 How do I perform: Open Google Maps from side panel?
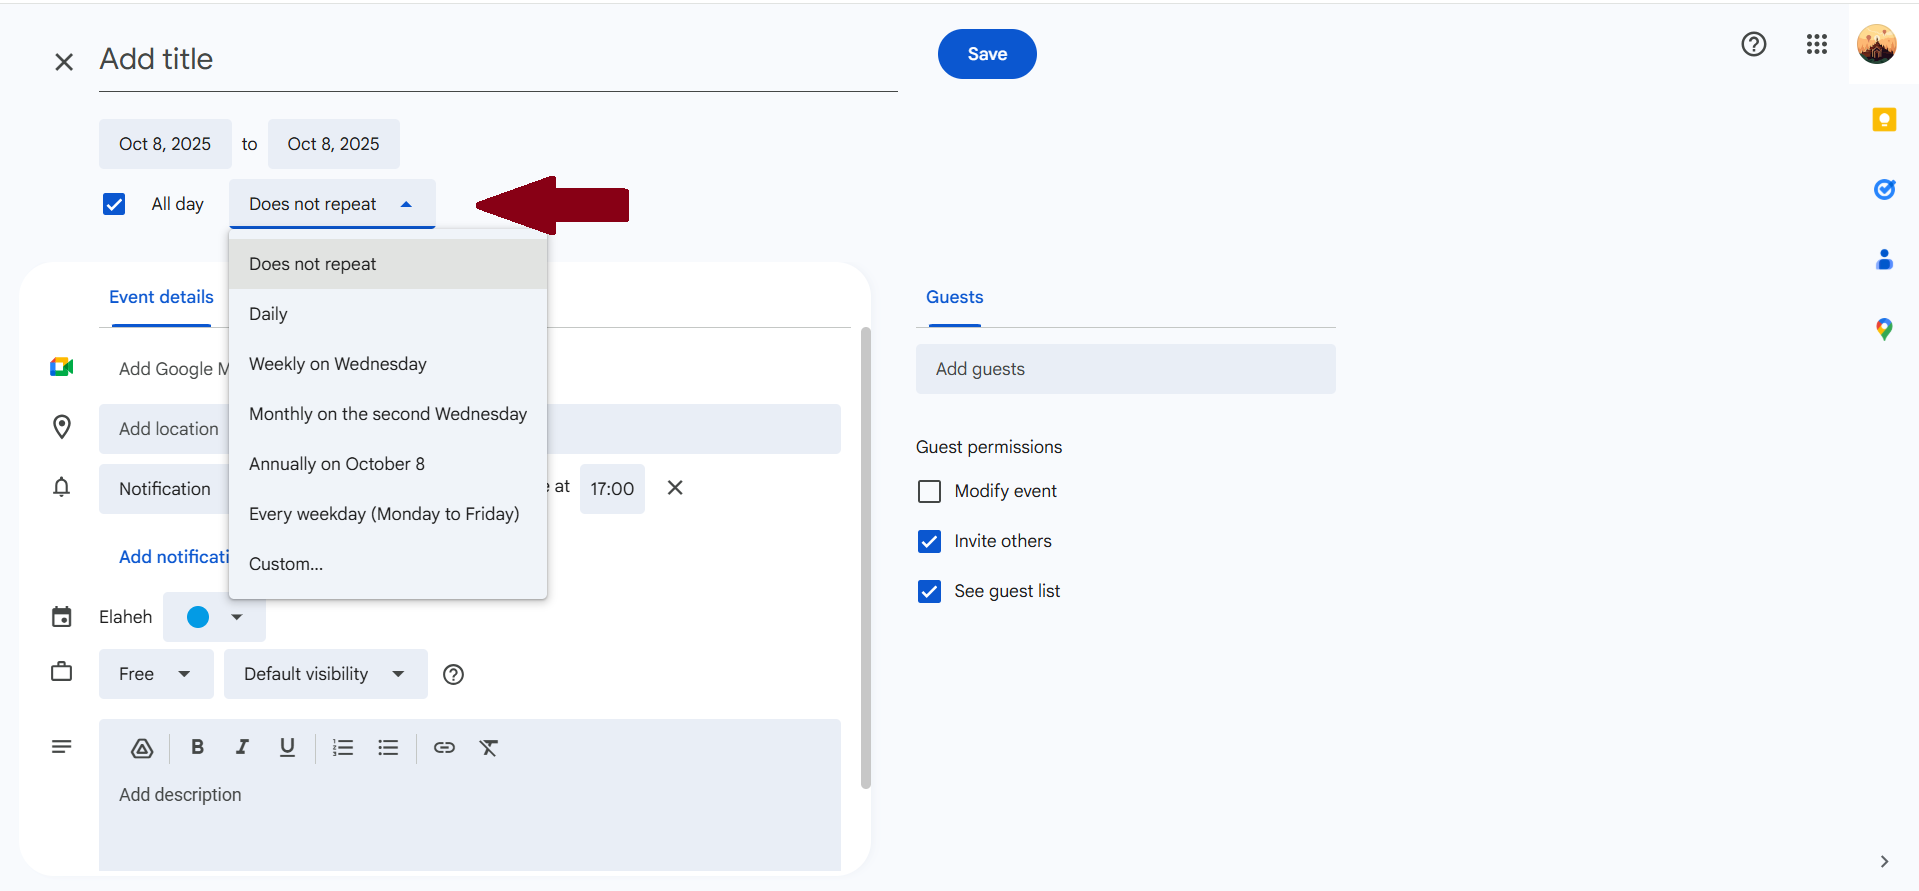1884,329
